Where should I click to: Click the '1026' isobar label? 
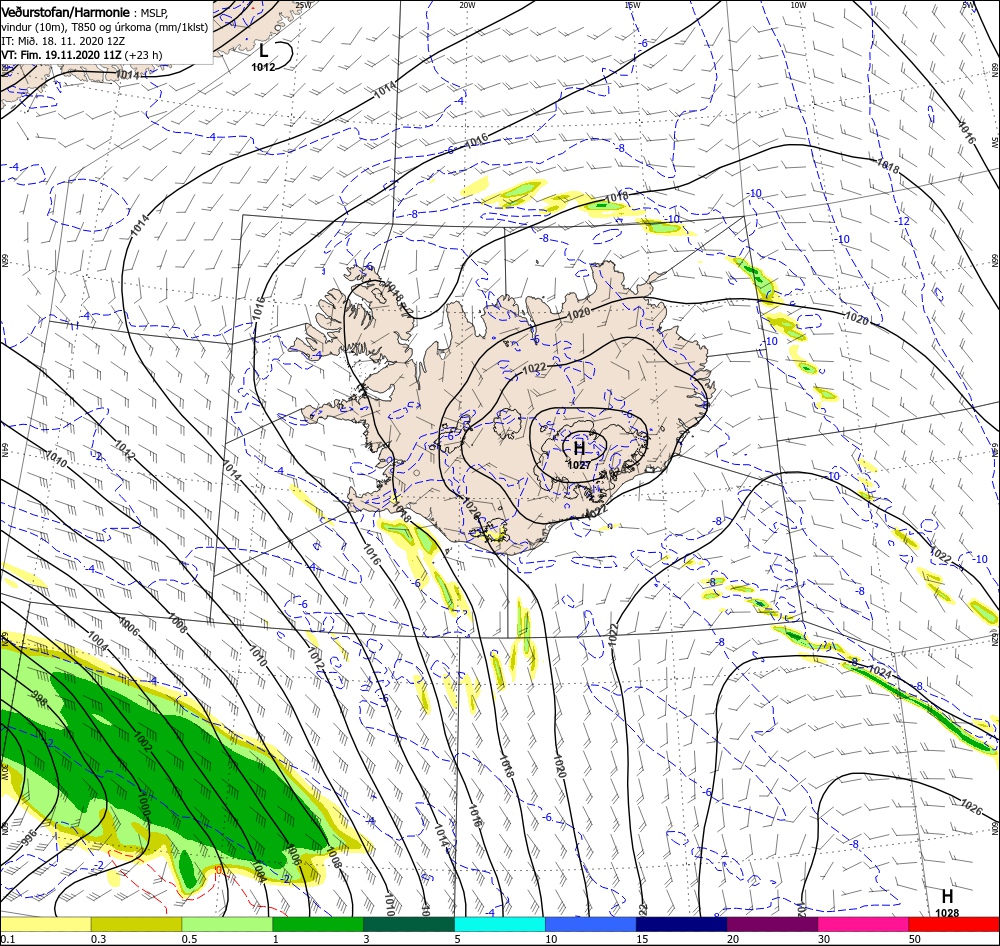pyautogui.click(x=971, y=807)
